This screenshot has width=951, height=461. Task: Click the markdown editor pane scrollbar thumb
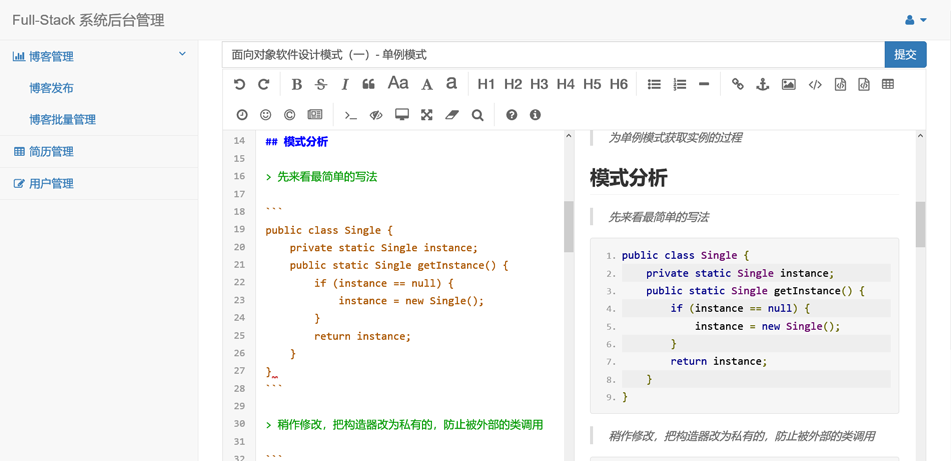[x=569, y=227]
